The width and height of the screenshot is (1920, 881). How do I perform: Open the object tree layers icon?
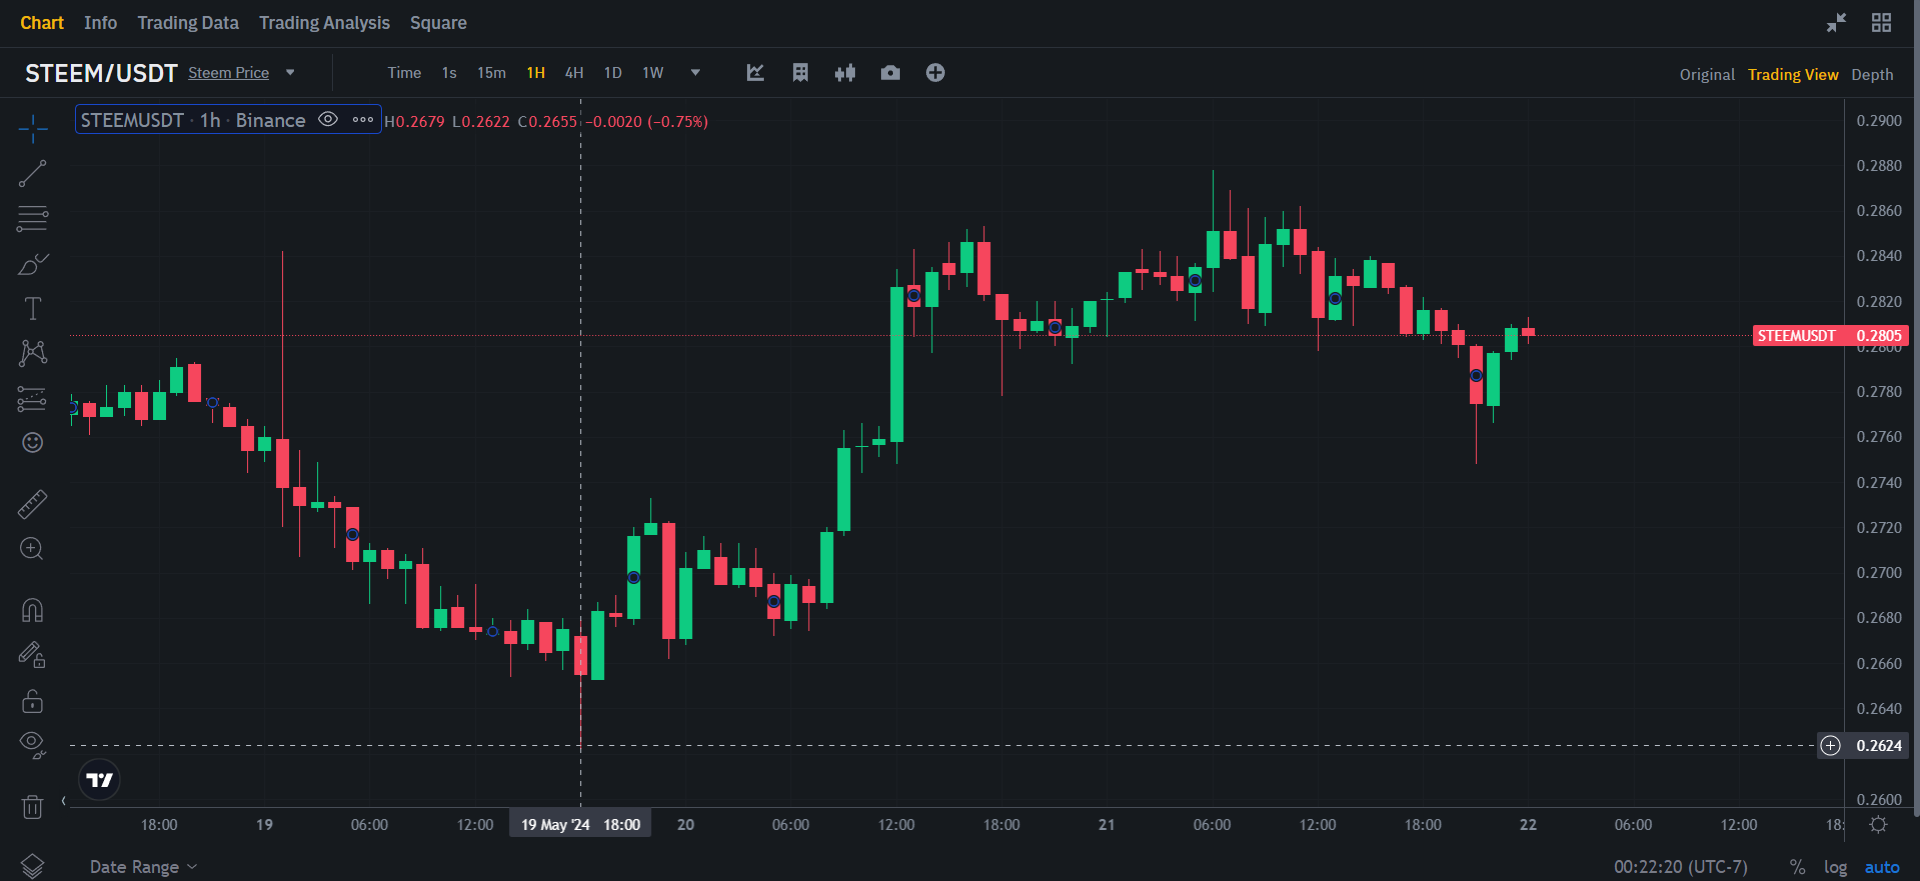[x=32, y=866]
